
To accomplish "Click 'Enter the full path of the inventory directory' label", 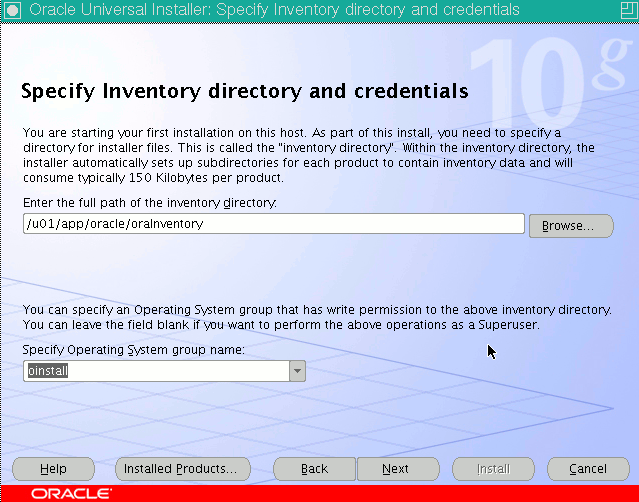I will click(x=150, y=203).
